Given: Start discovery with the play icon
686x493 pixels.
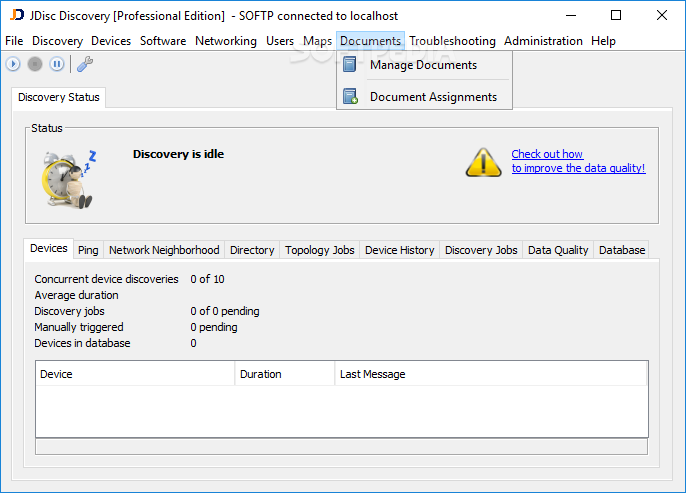Looking at the screenshot, I should coord(13,64).
